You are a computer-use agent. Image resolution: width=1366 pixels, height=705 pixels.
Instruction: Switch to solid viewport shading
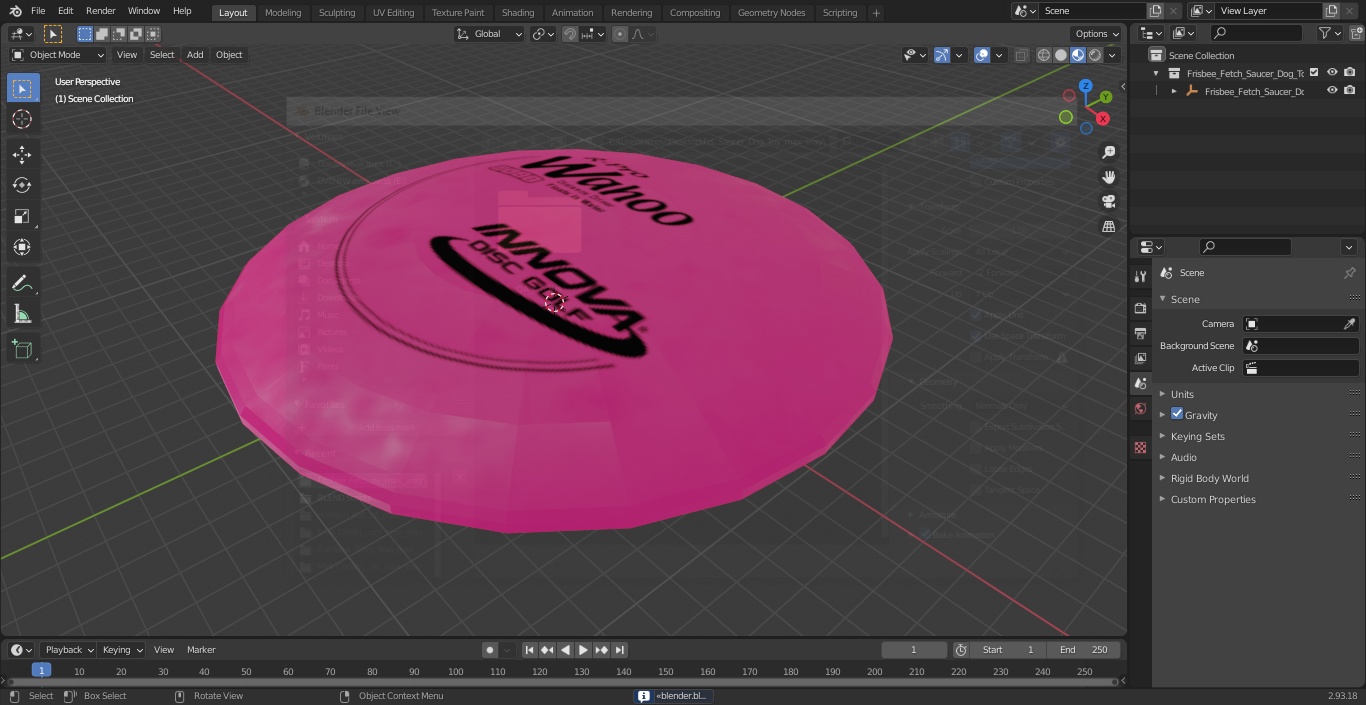(1061, 55)
